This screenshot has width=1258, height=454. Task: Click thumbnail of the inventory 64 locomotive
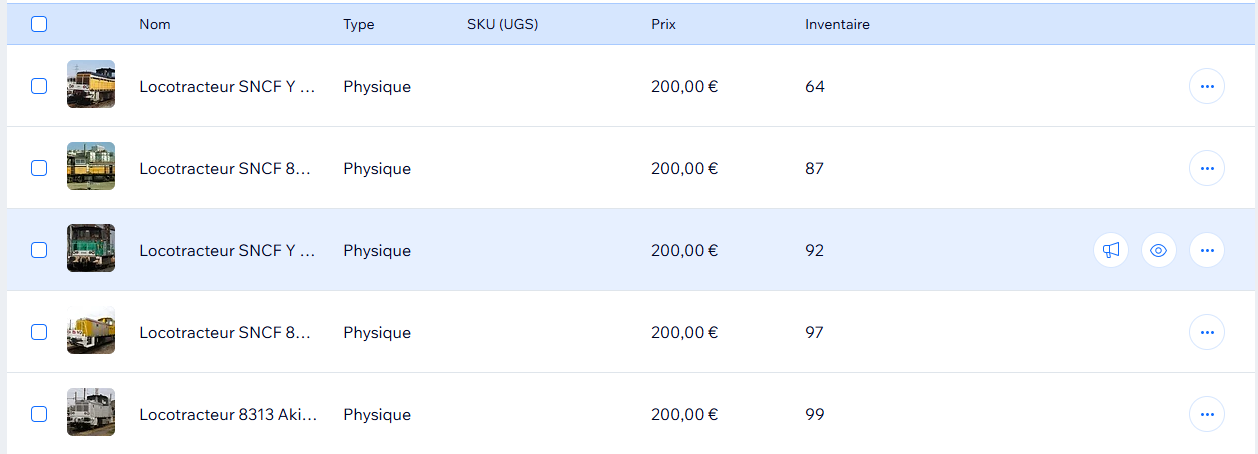[x=91, y=86]
